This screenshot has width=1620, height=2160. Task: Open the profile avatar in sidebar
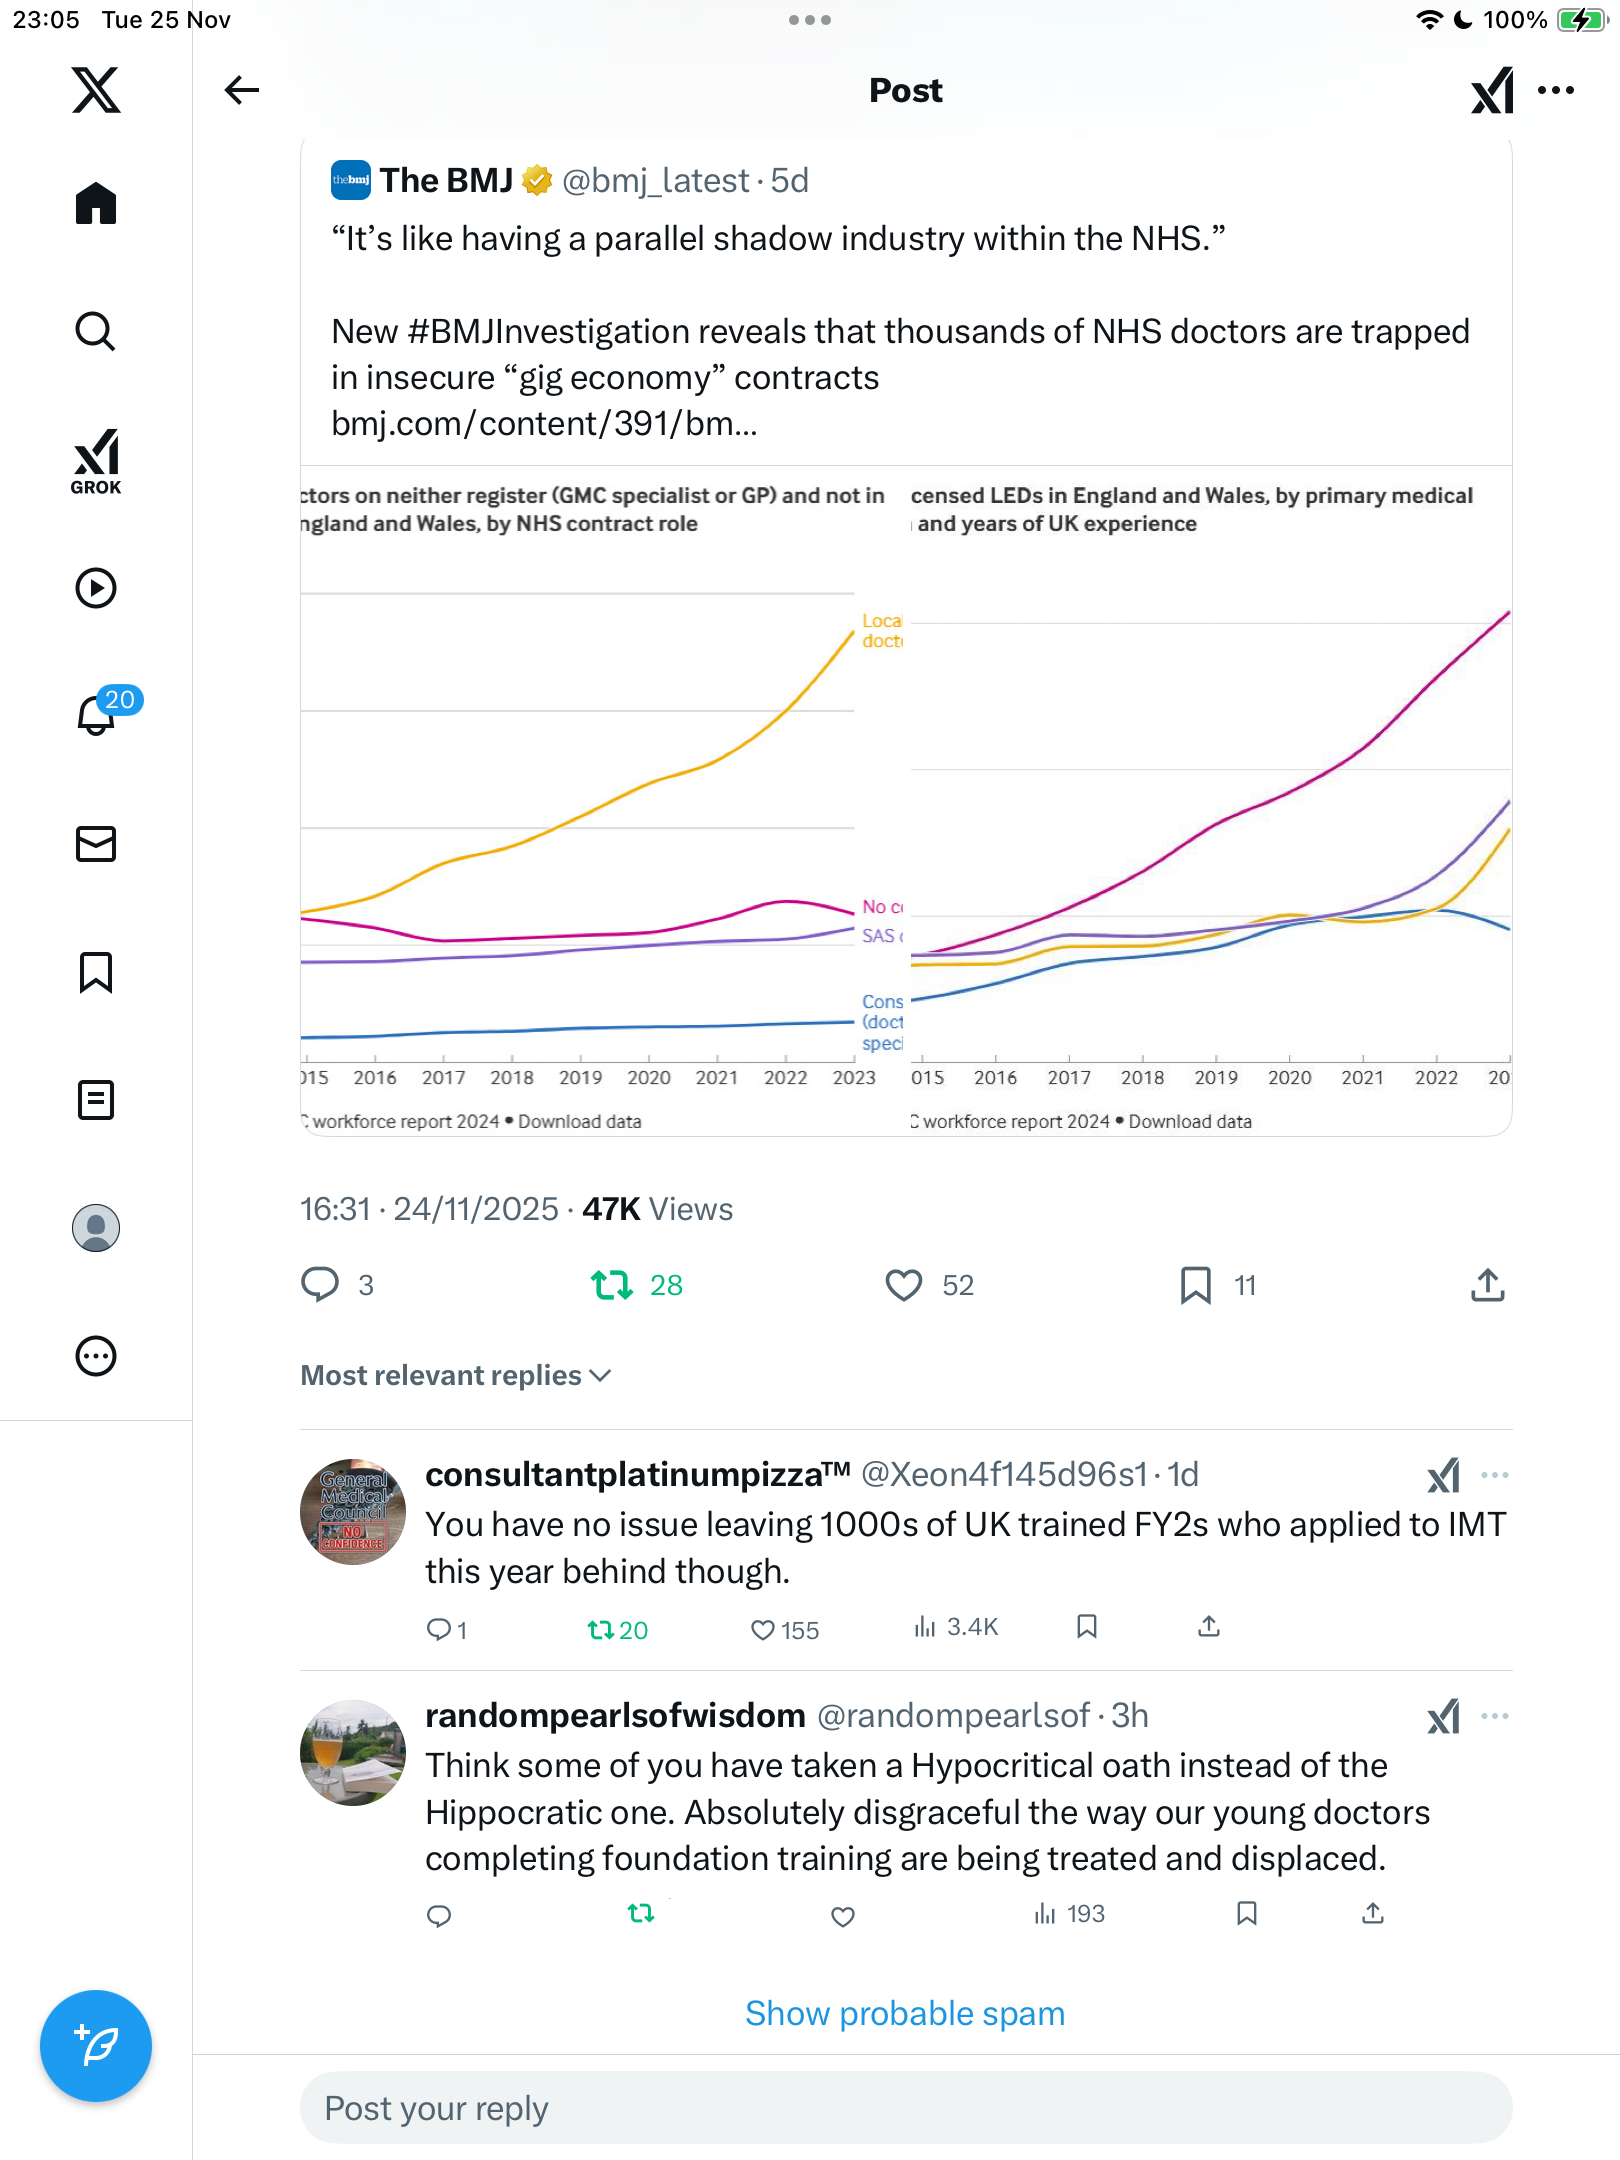pyautogui.click(x=96, y=1228)
